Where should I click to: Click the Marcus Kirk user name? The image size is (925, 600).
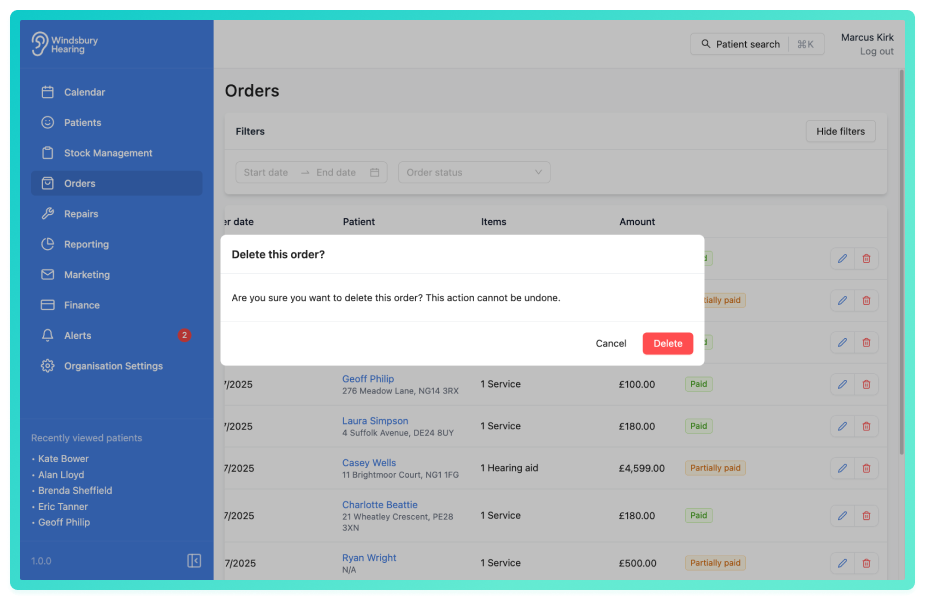coord(867,37)
